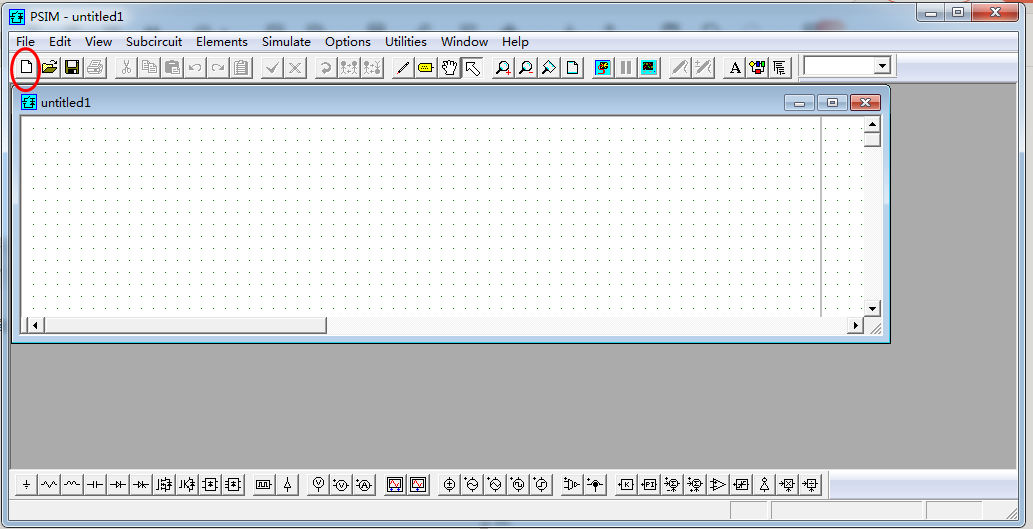This screenshot has width=1033, height=529.
Task: Open the Utilities menu
Action: coord(406,42)
